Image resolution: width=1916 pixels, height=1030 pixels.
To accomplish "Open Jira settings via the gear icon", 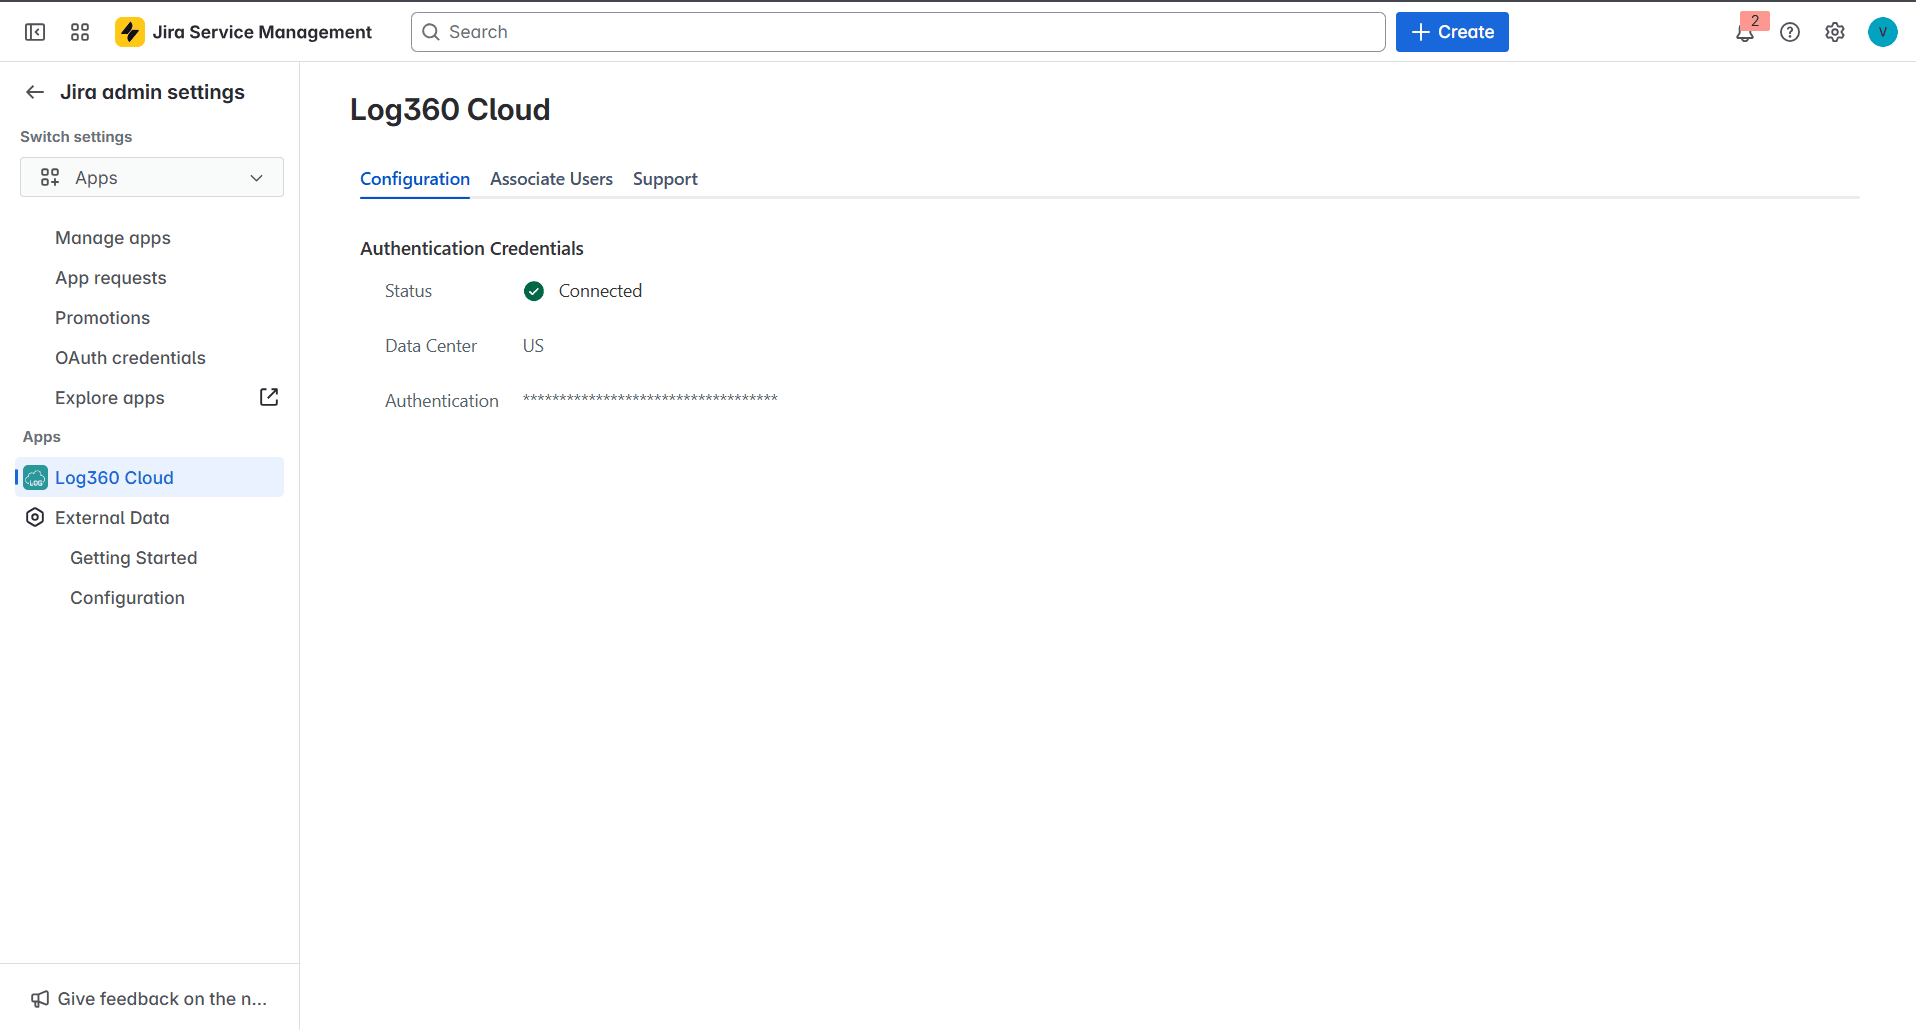I will tap(1835, 31).
